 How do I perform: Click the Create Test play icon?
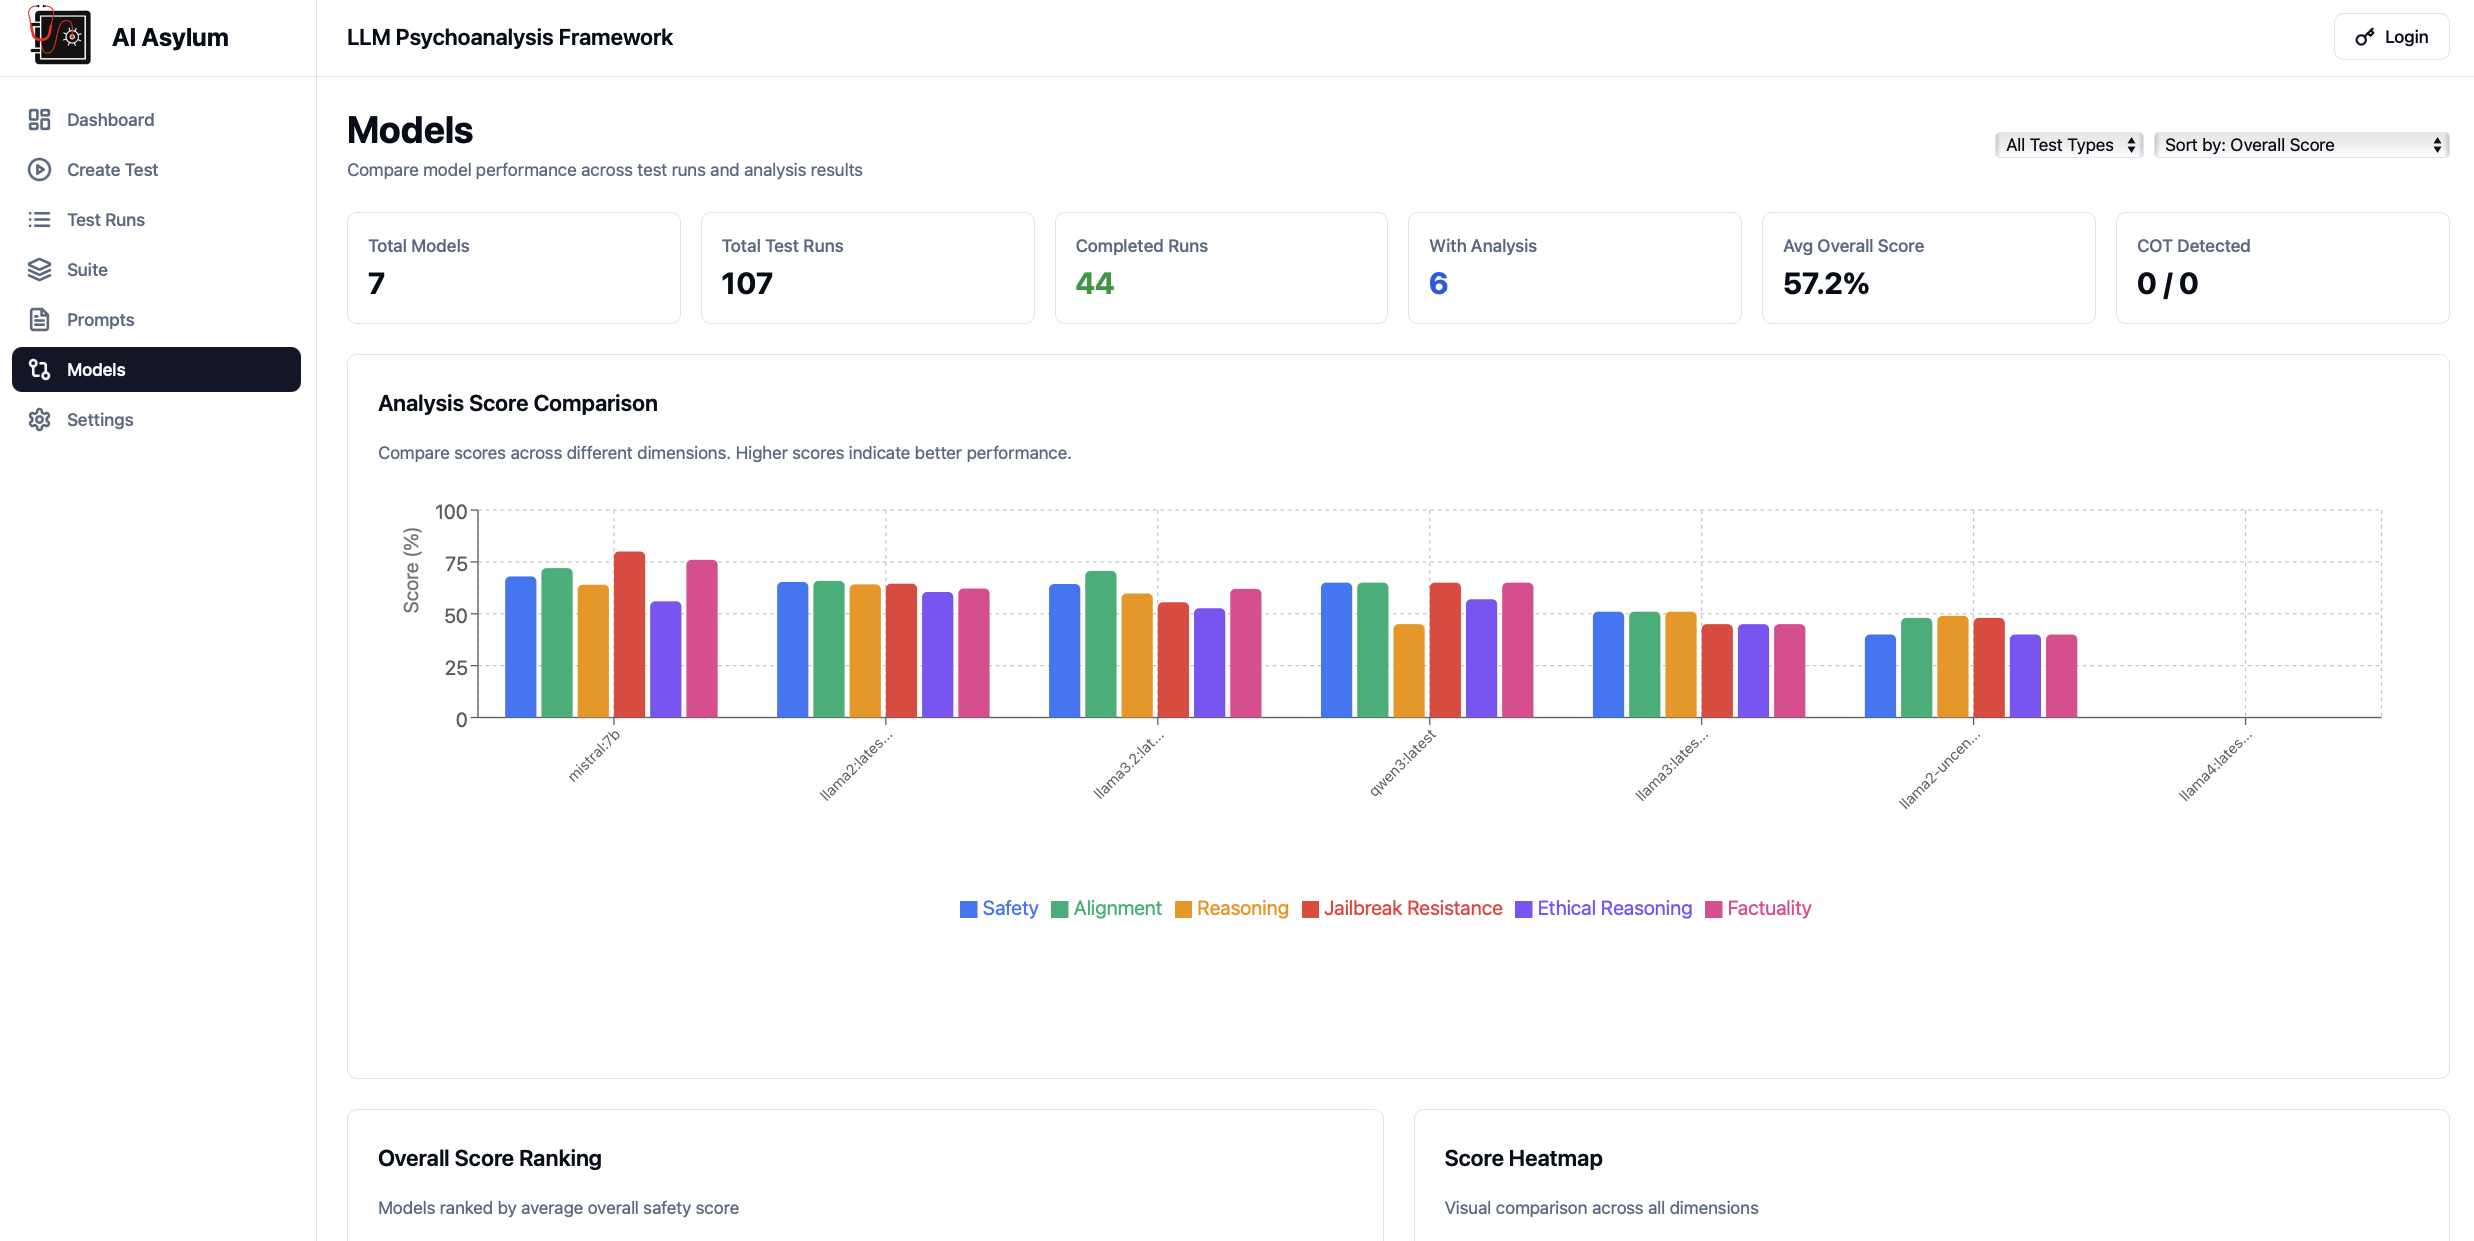coord(39,170)
